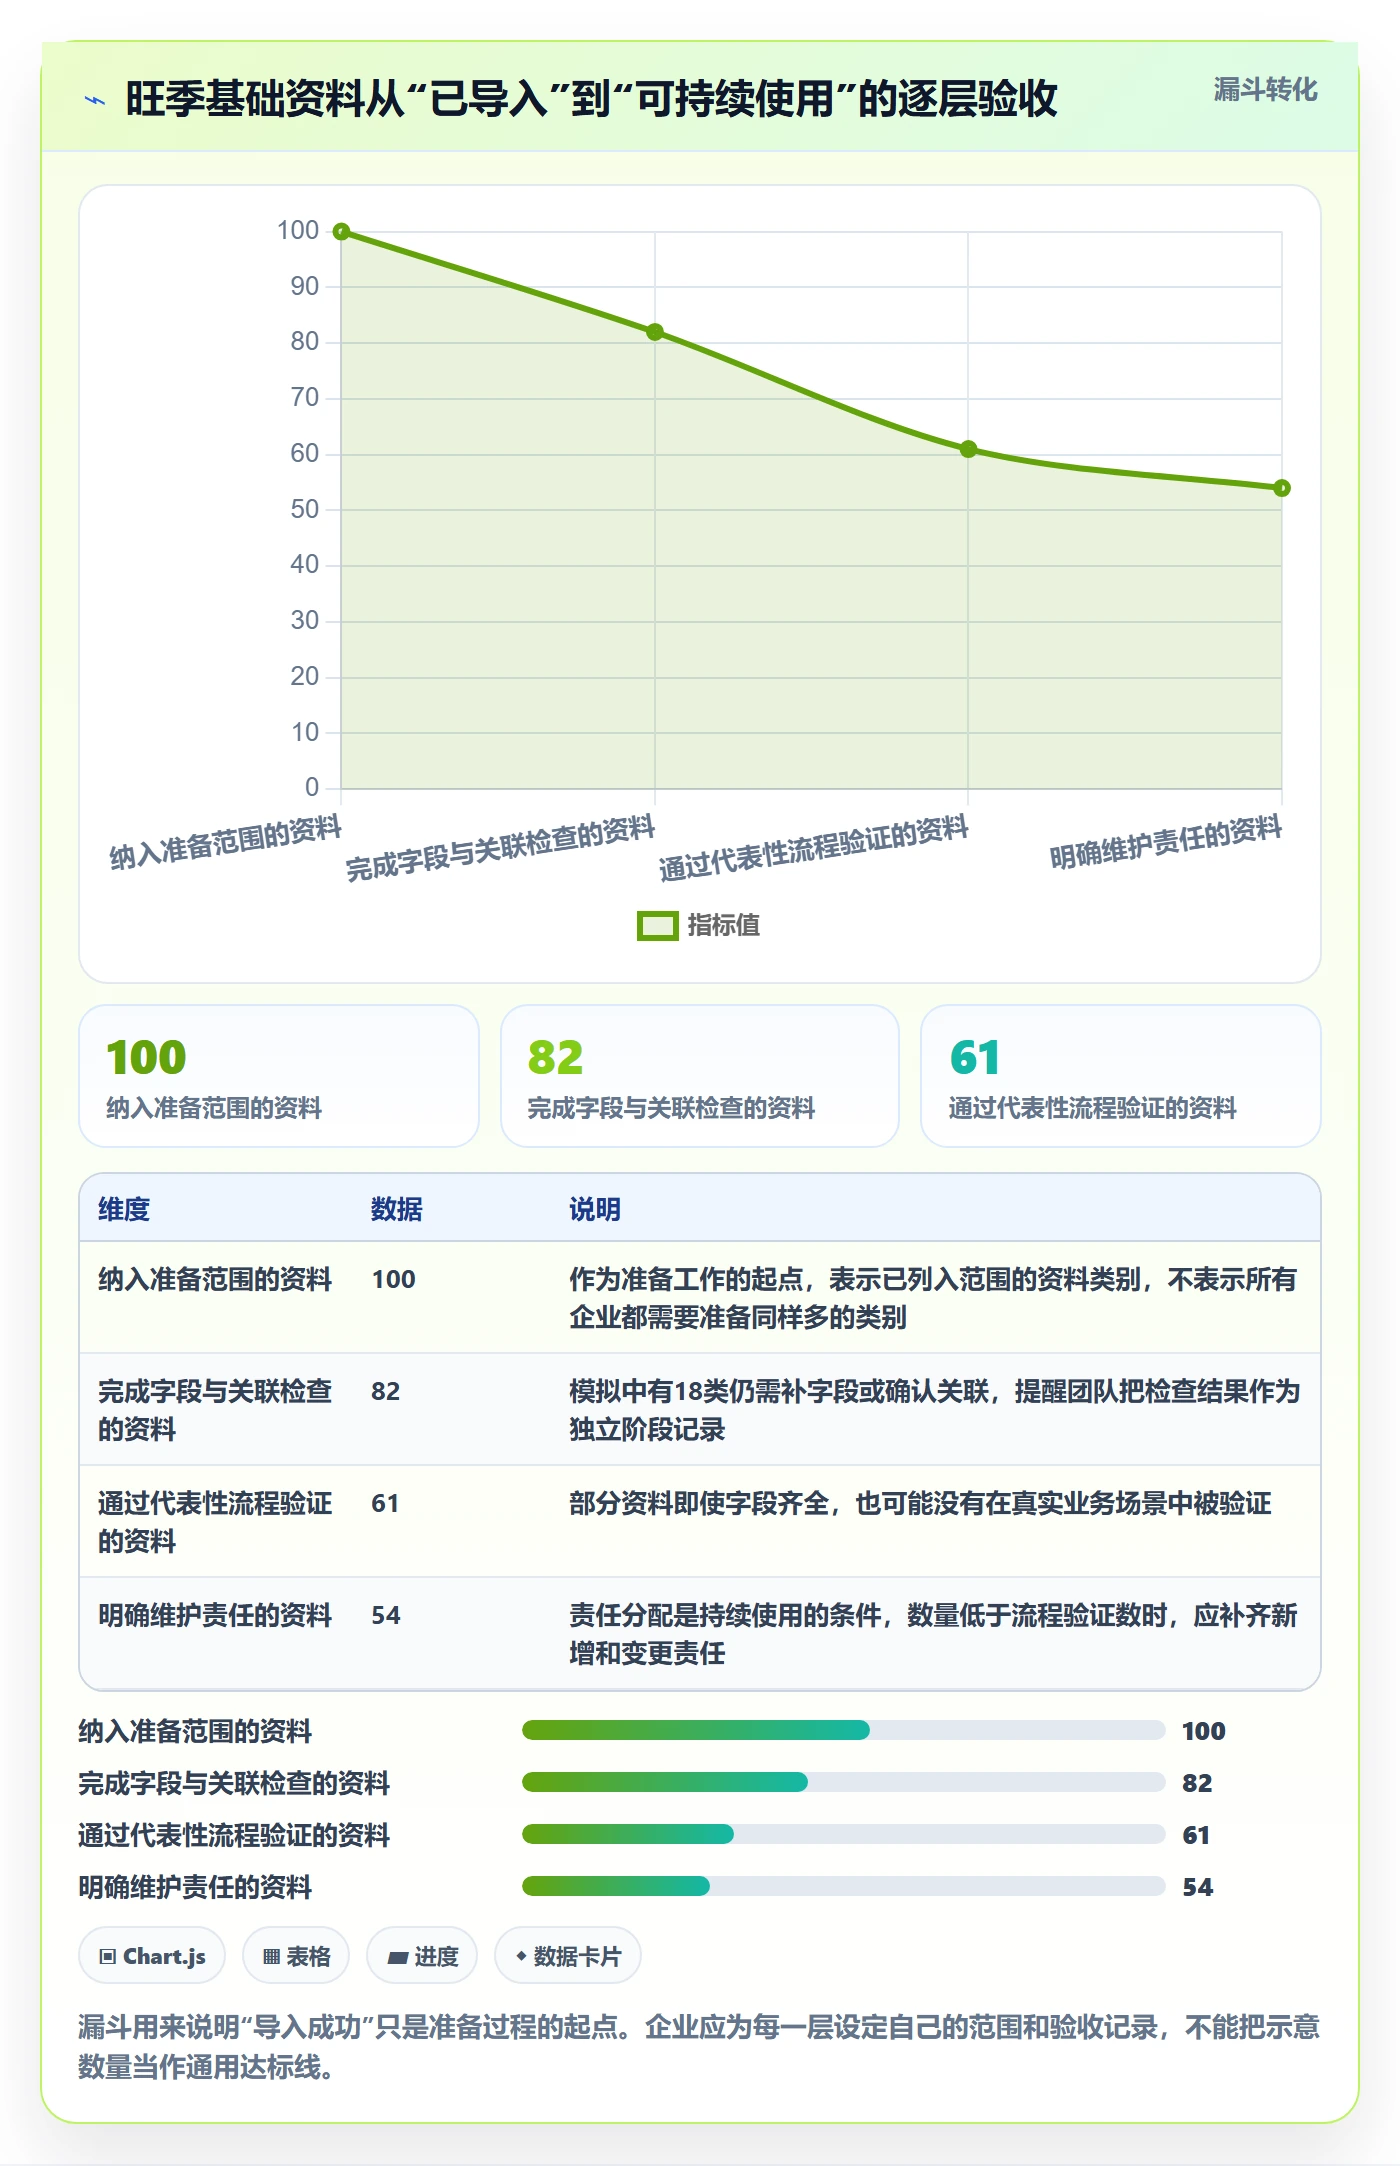Select the chart data point at 61
Screen dimensions: 1400x2166
pos(968,449)
